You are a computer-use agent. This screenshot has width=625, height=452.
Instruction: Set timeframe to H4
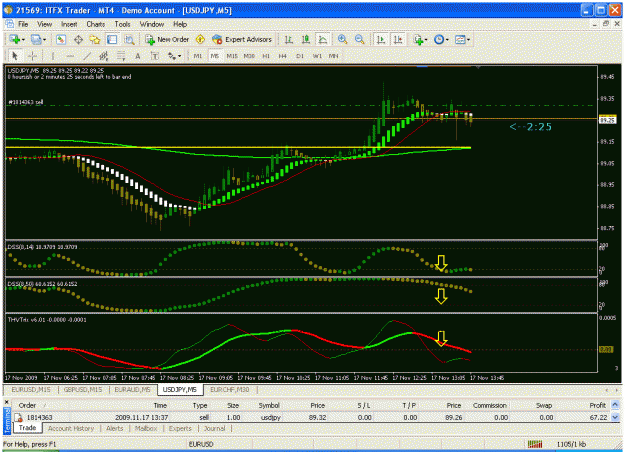coord(283,56)
